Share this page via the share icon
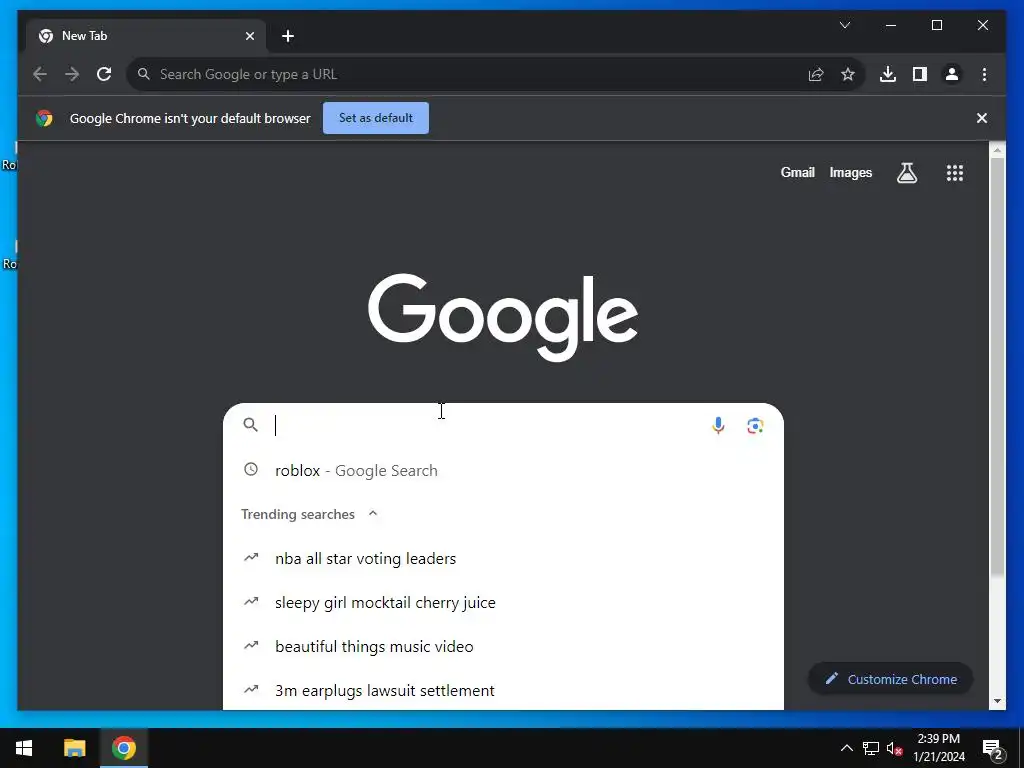1024x768 pixels. pyautogui.click(x=816, y=74)
